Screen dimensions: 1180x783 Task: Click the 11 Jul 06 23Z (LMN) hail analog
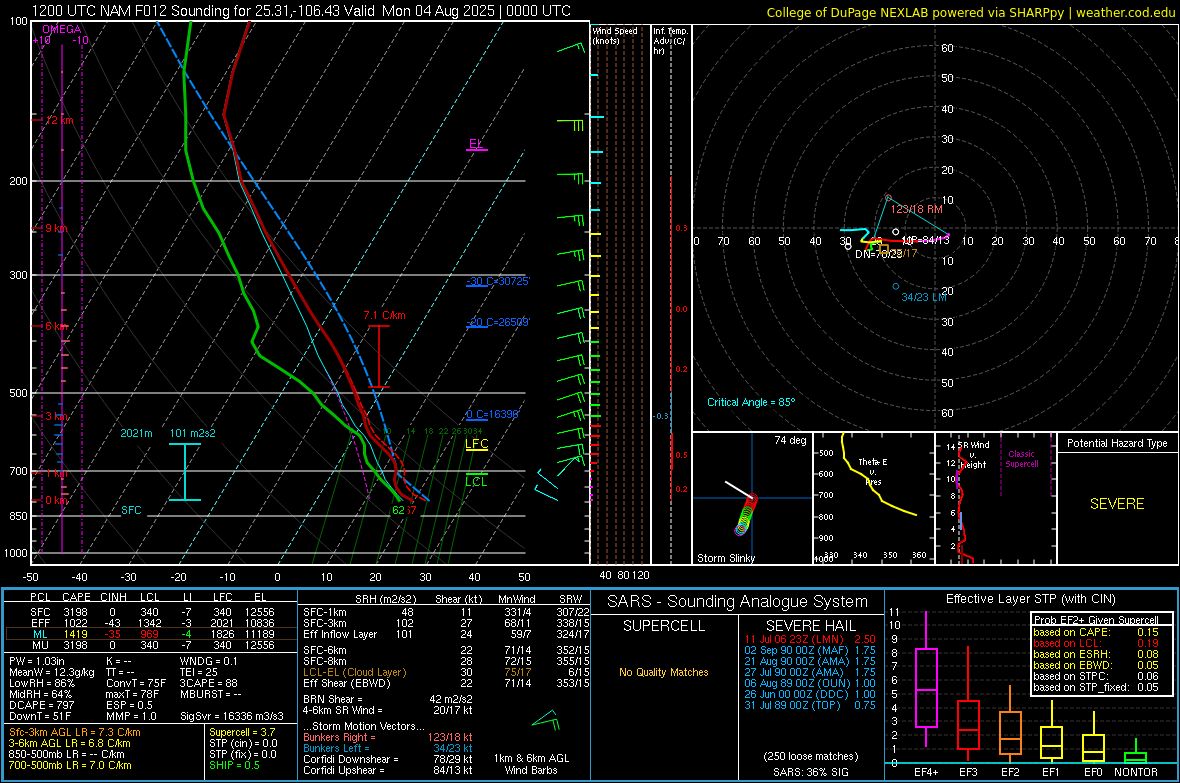point(810,639)
